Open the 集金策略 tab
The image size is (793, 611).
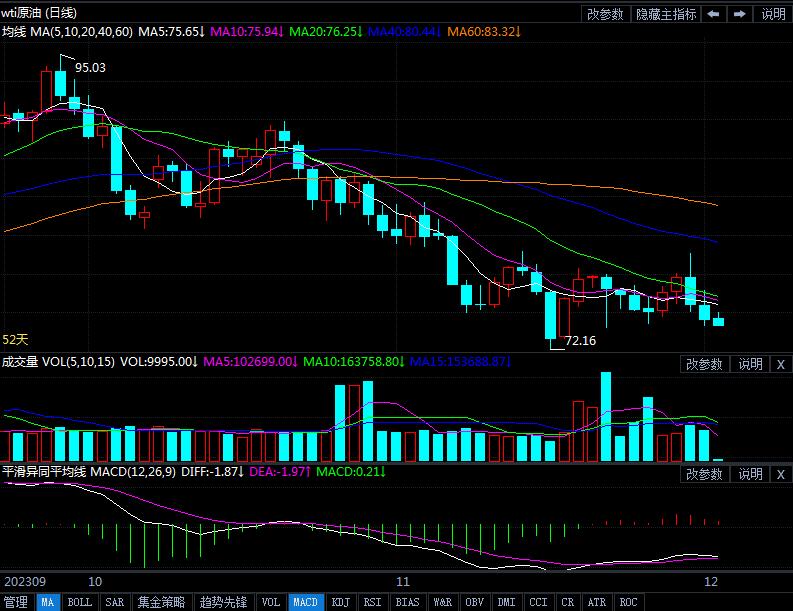click(161, 602)
